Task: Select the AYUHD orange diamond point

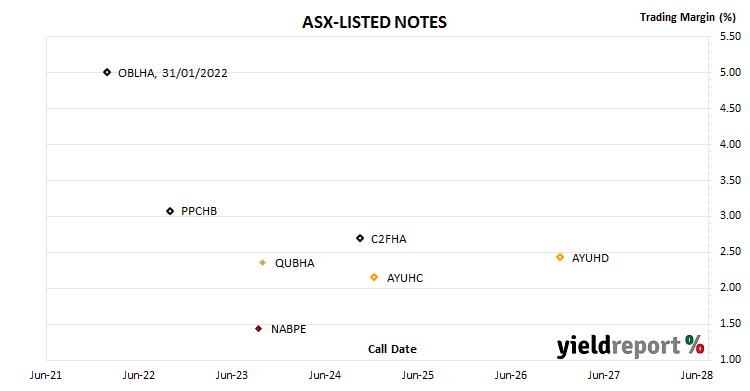Action: [560, 257]
